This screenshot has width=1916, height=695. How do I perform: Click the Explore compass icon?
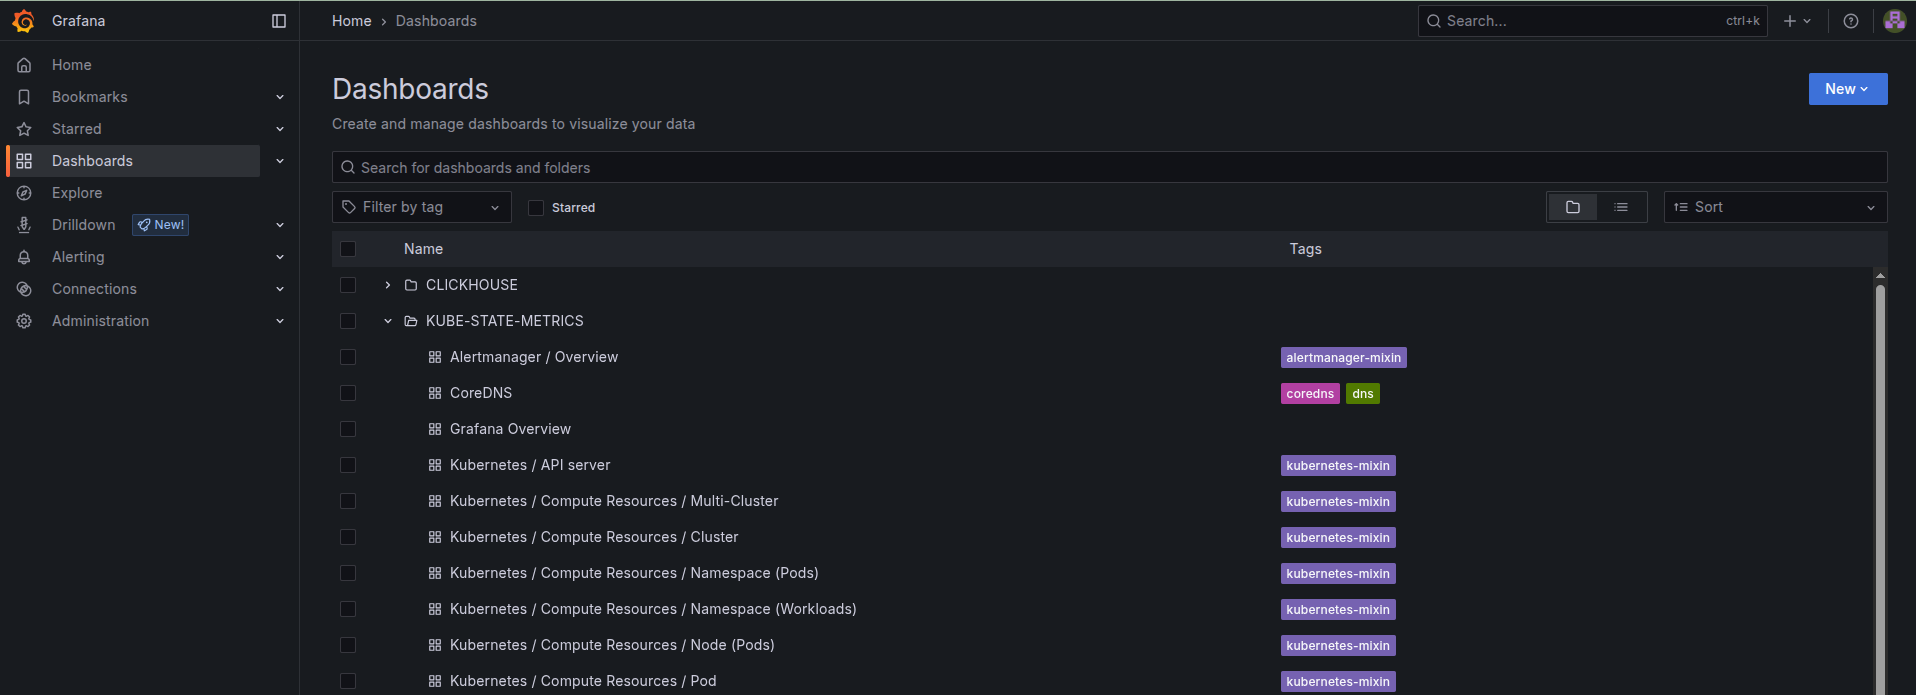pos(24,193)
